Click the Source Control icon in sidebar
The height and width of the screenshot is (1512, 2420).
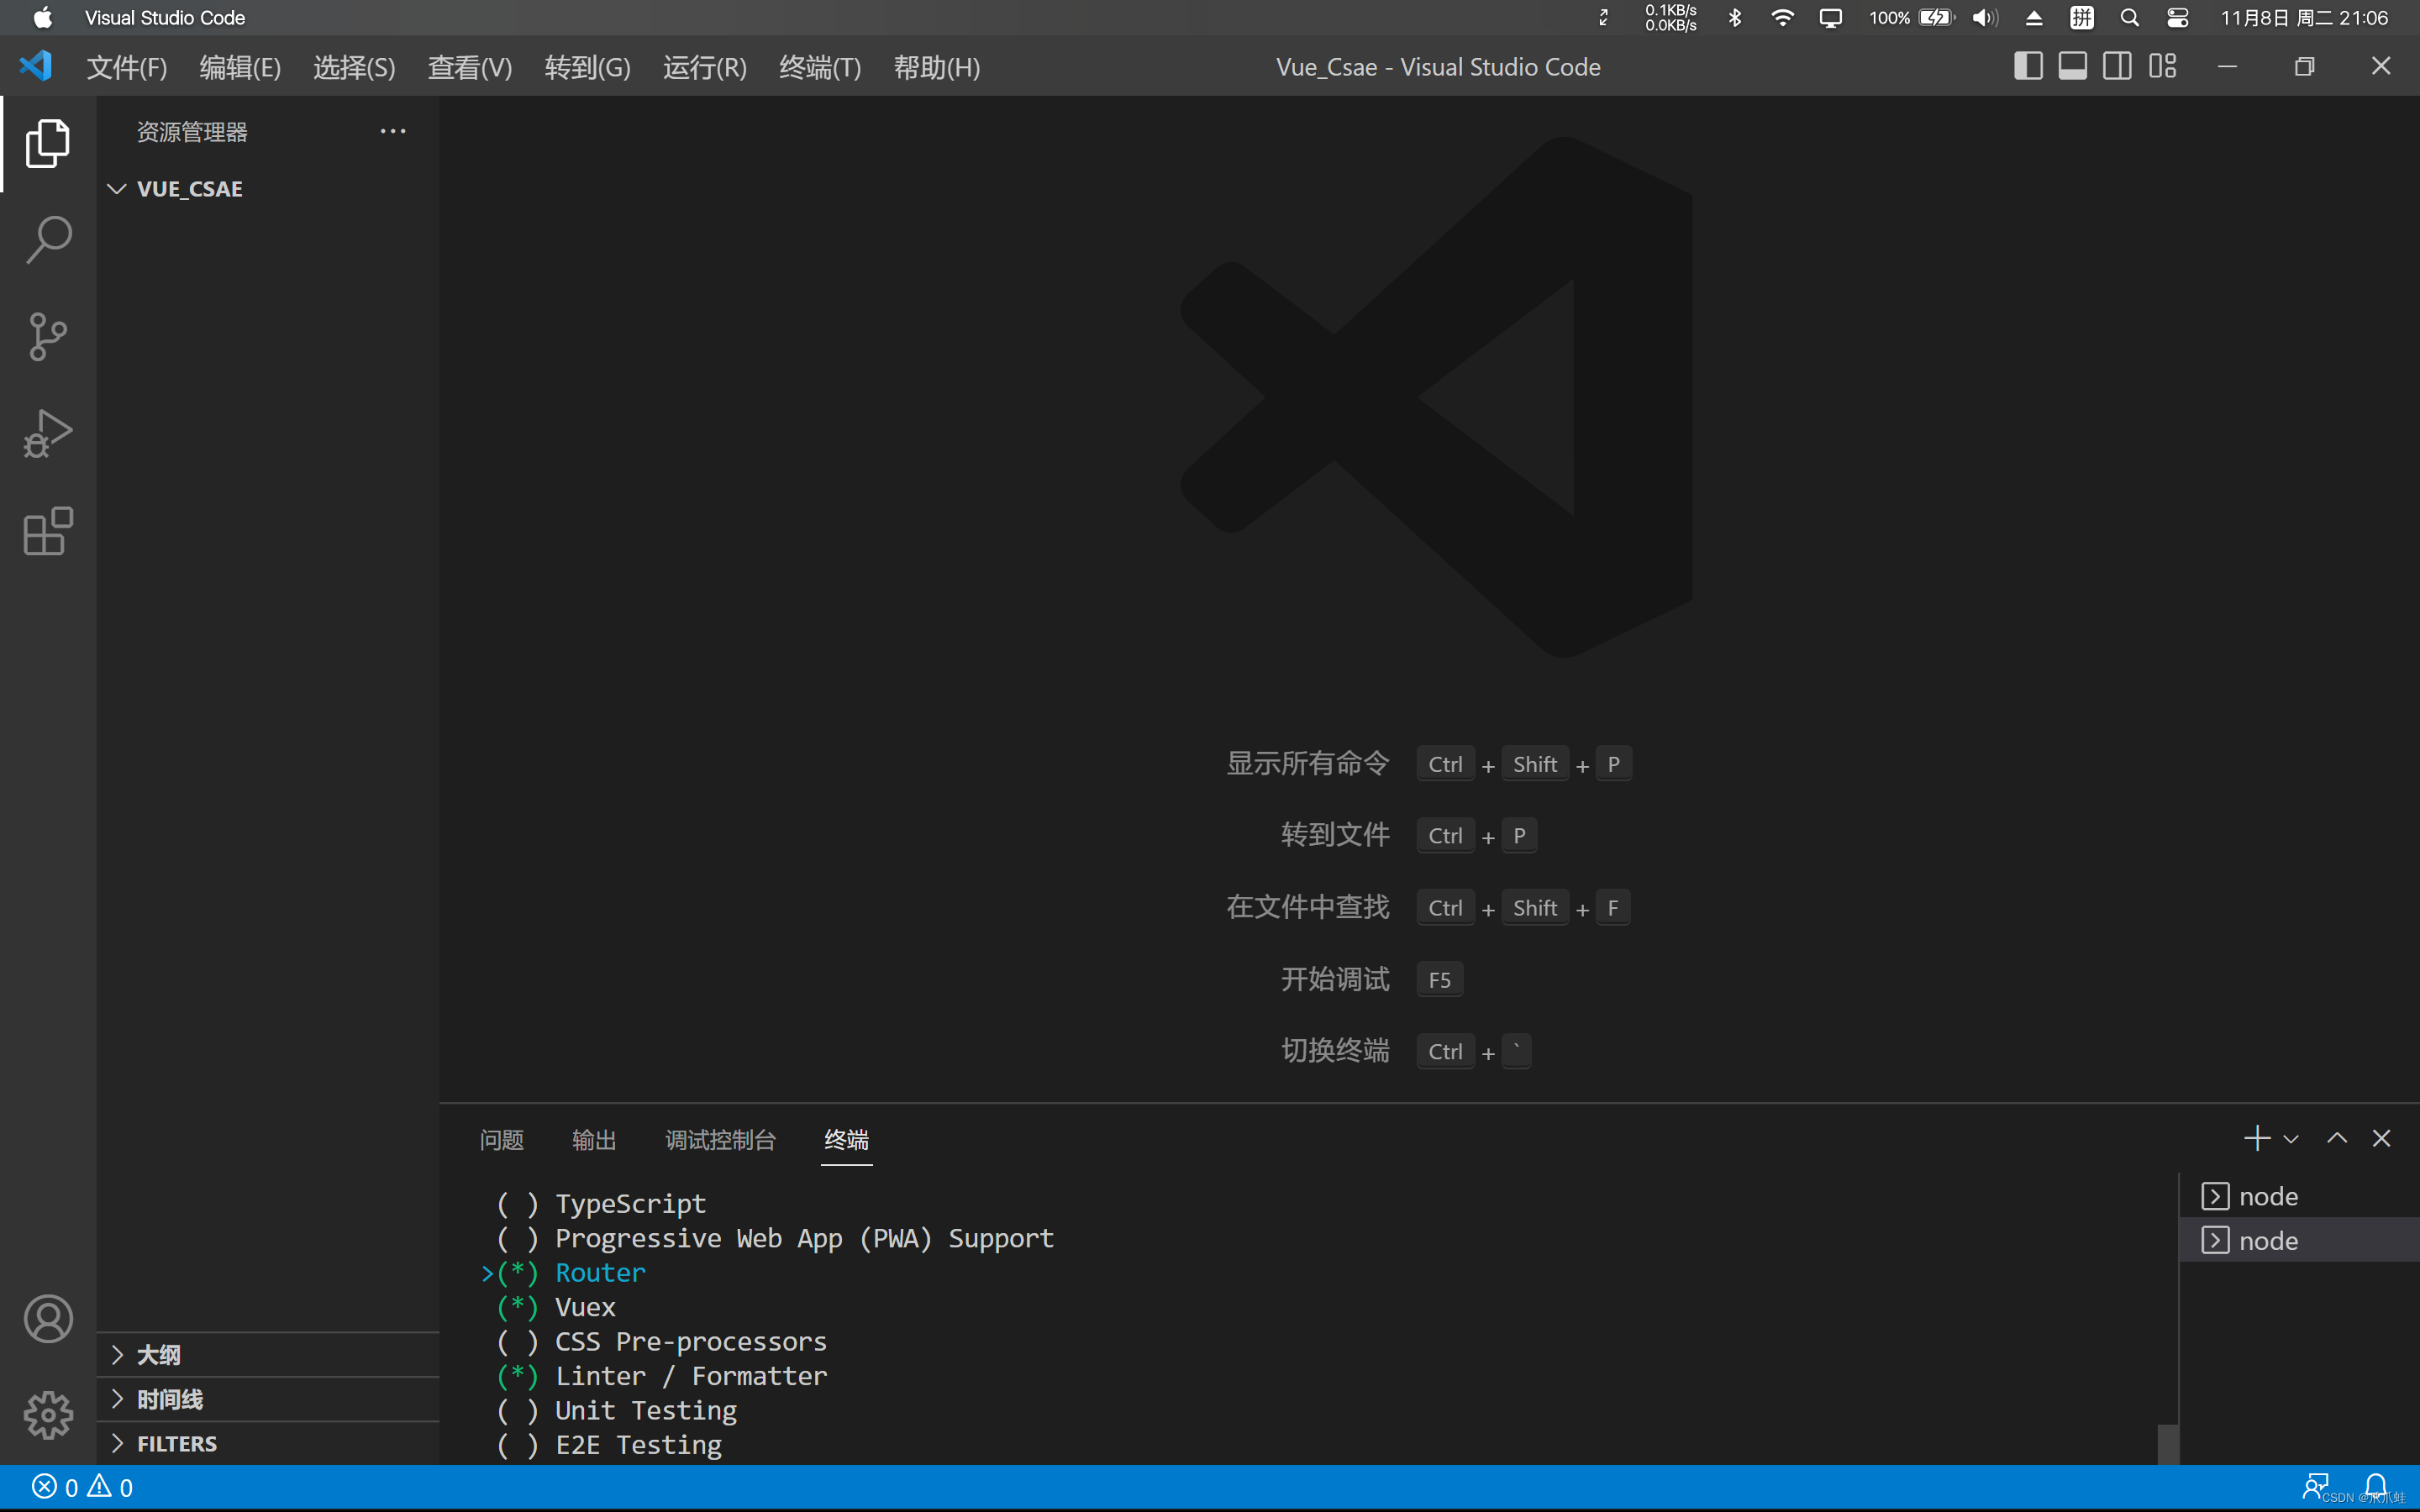[47, 336]
